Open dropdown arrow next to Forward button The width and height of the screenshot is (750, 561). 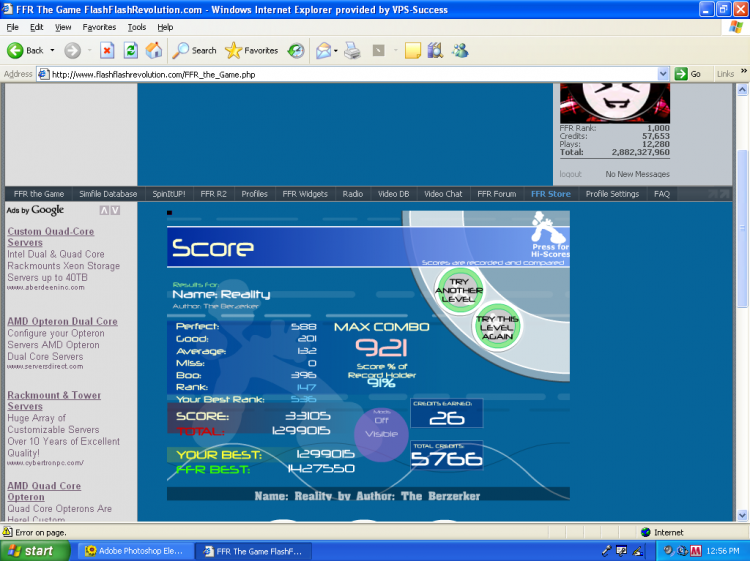point(89,50)
